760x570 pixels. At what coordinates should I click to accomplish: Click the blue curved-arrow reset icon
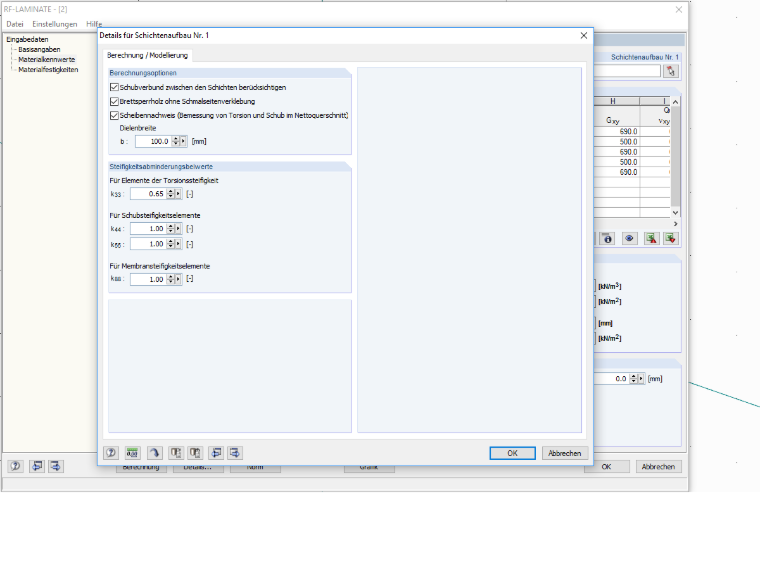point(154,453)
